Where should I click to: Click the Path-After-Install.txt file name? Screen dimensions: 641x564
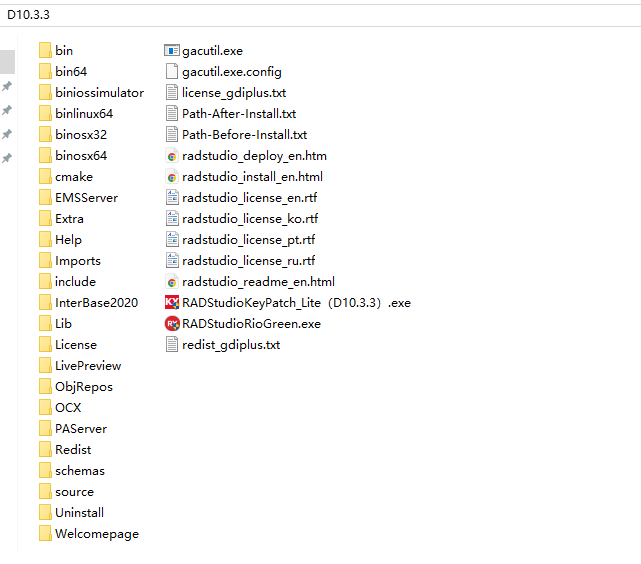point(239,114)
